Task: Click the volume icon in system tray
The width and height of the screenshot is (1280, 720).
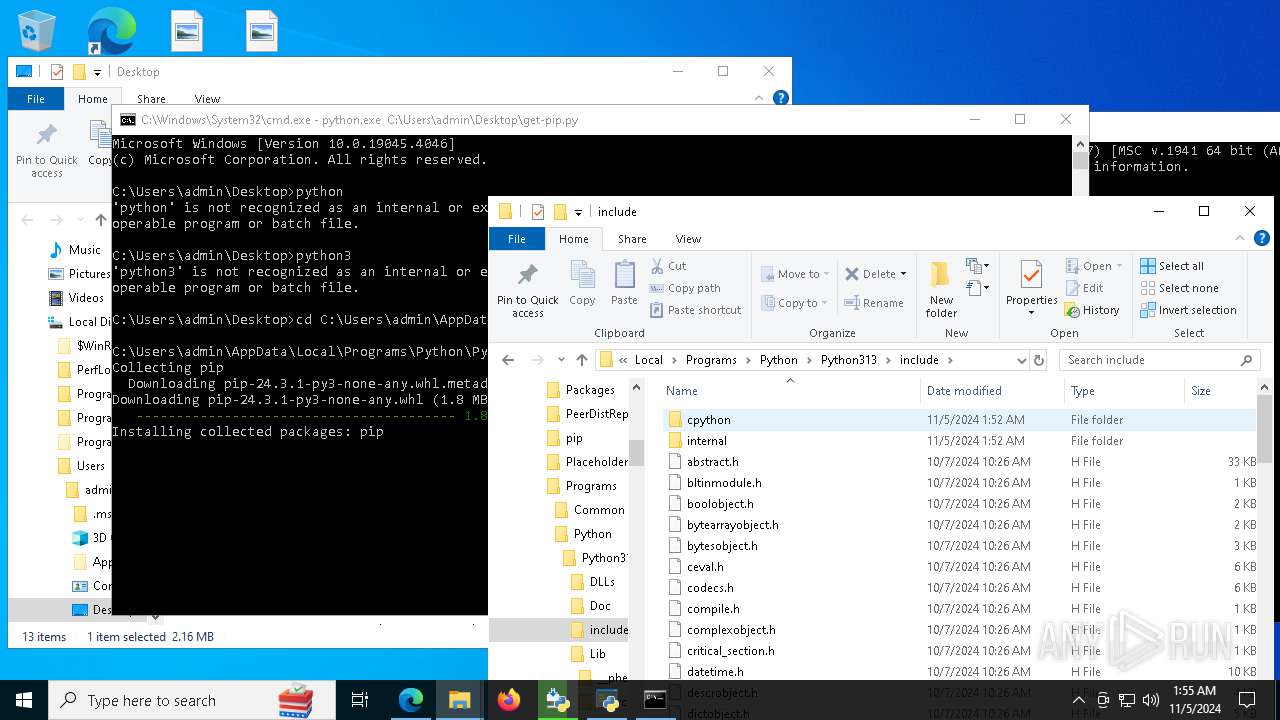Action: pos(1151,700)
